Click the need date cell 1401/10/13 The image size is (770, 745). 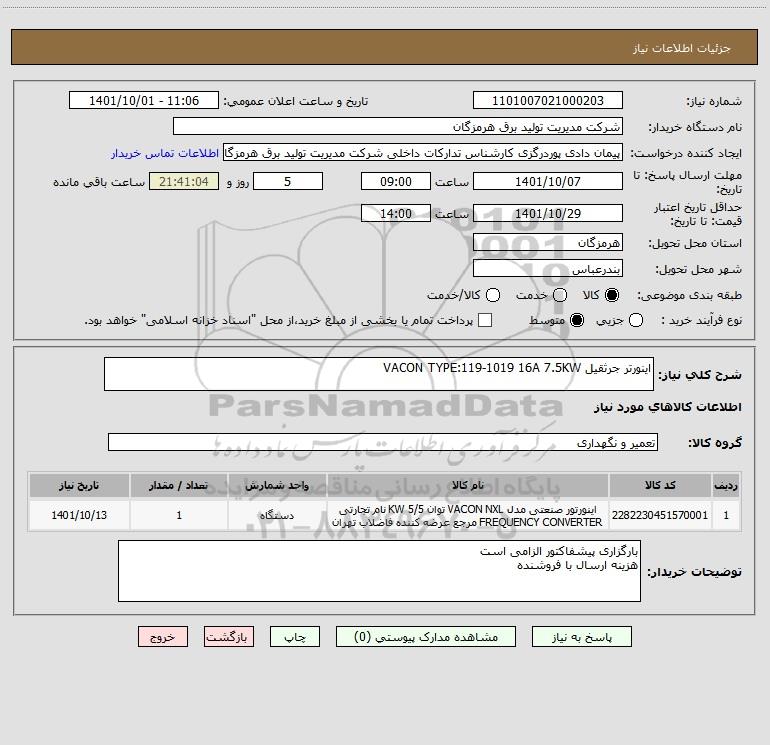coord(79,515)
